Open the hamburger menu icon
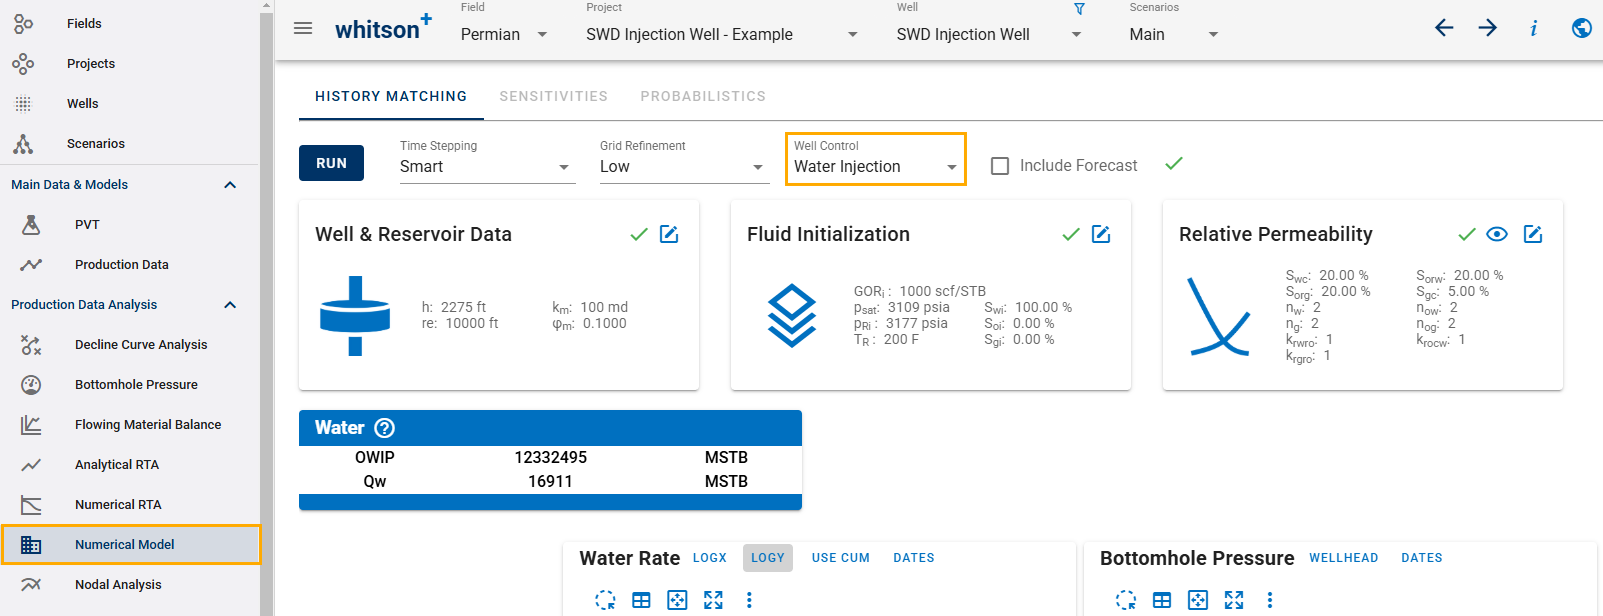Viewport: 1603px width, 616px height. pos(303,29)
